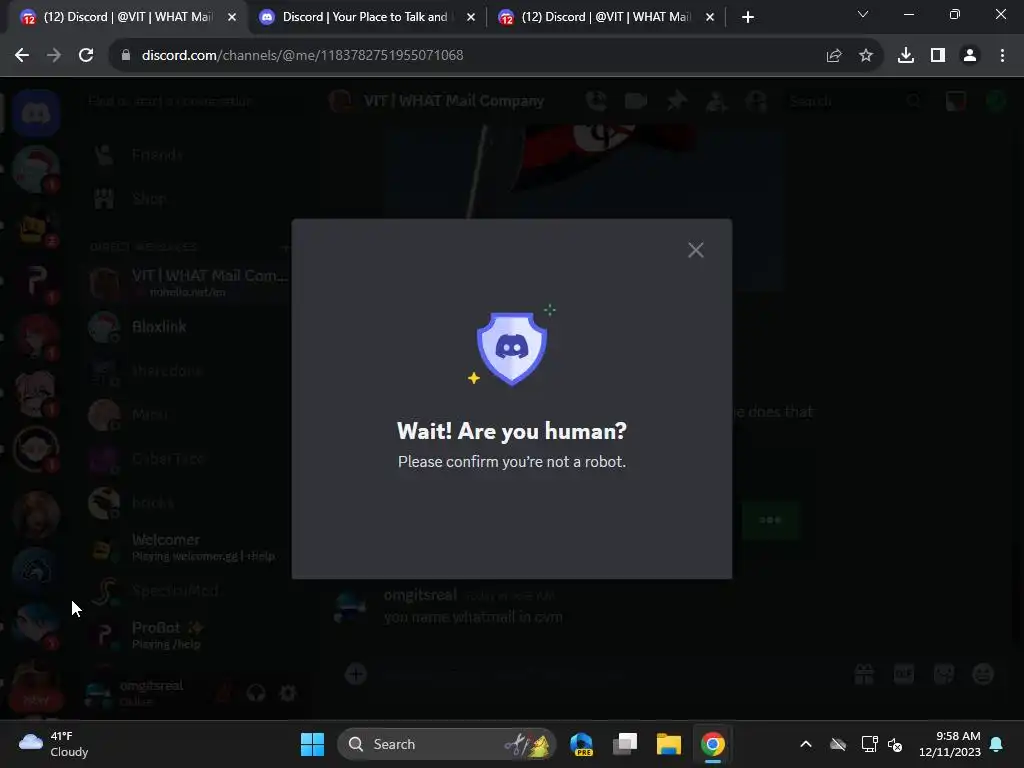Go forward to next page

54,56
